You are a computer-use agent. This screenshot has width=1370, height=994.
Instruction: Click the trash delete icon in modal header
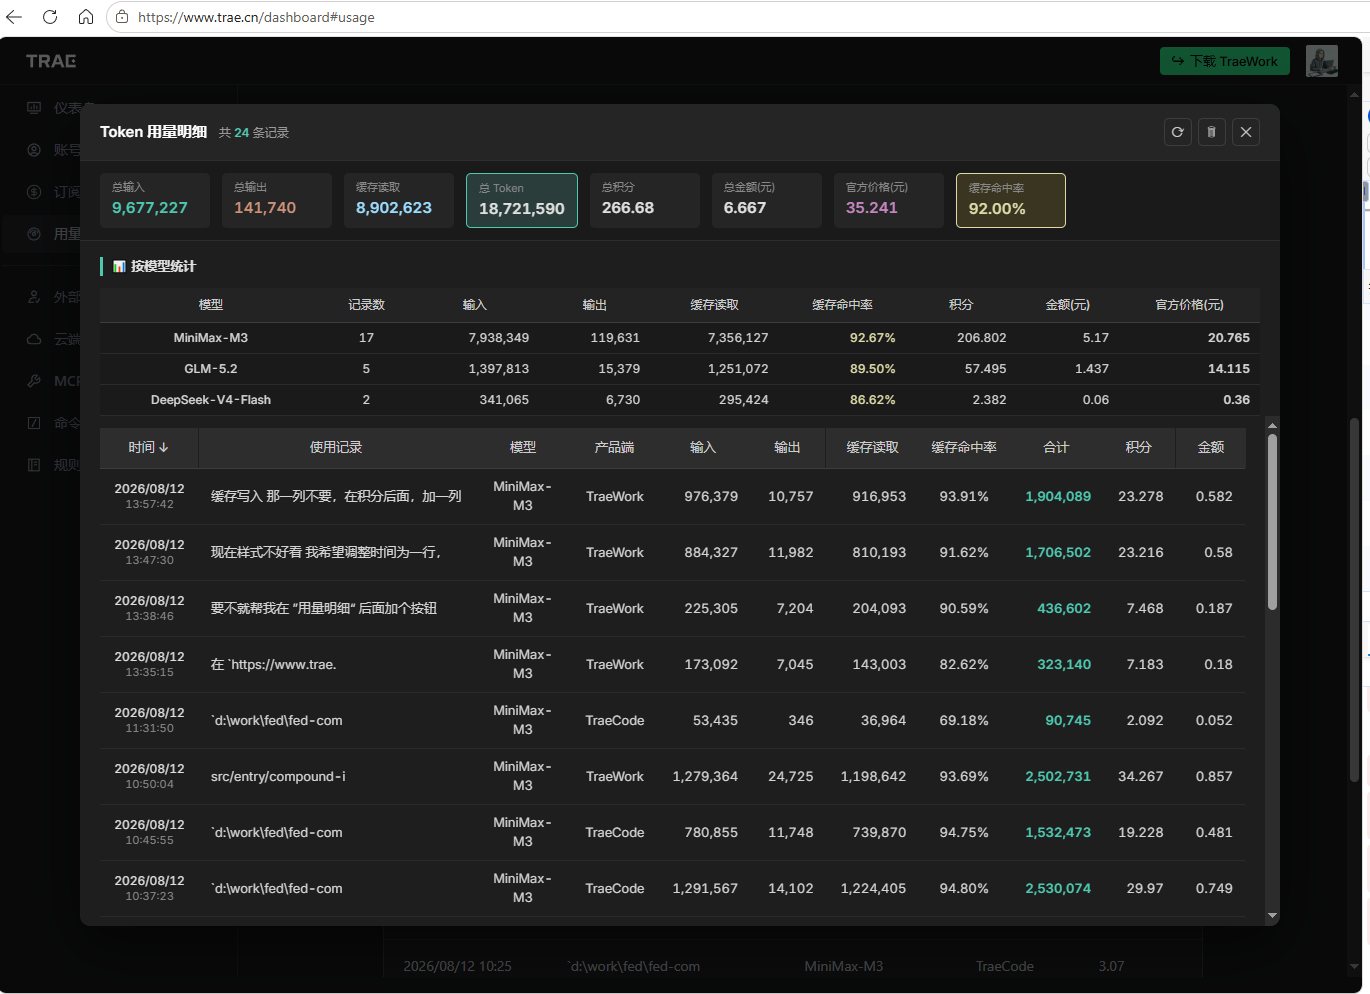point(1212,132)
